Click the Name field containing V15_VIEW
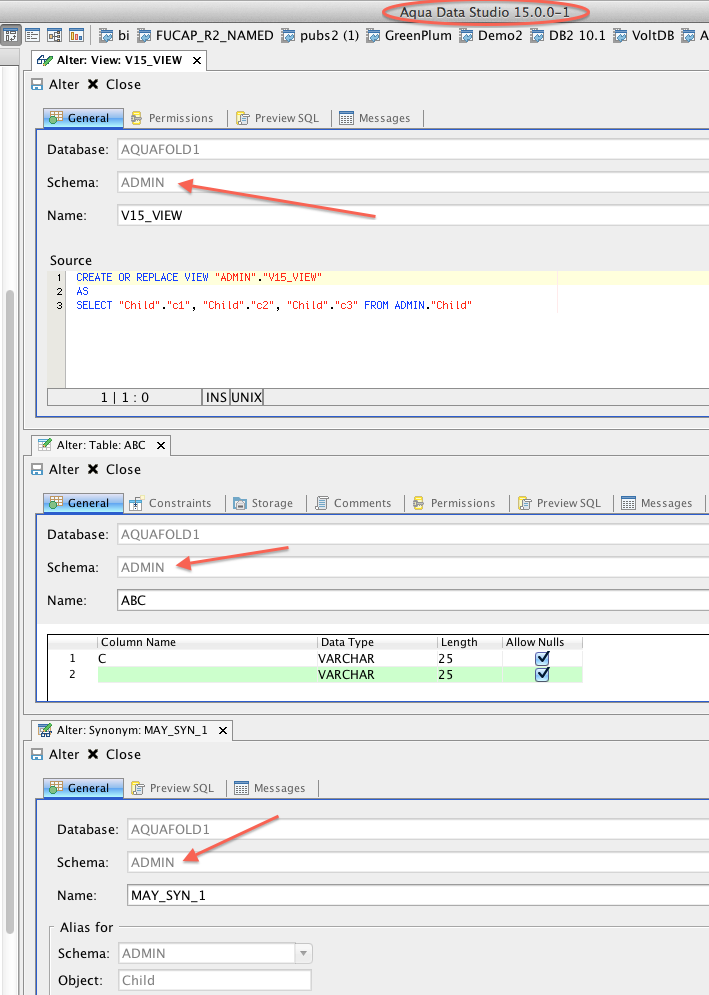Screen dimensions: 709x995 click(413, 215)
